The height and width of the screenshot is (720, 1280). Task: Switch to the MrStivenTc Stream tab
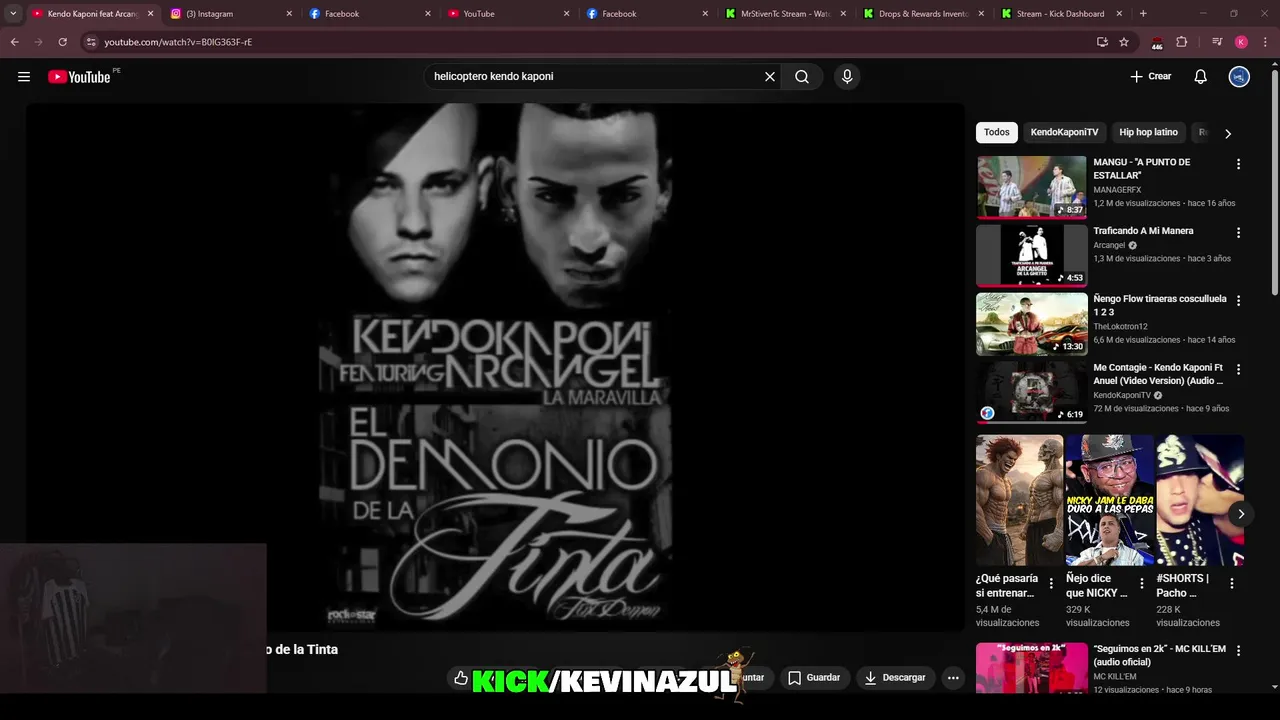click(x=786, y=14)
